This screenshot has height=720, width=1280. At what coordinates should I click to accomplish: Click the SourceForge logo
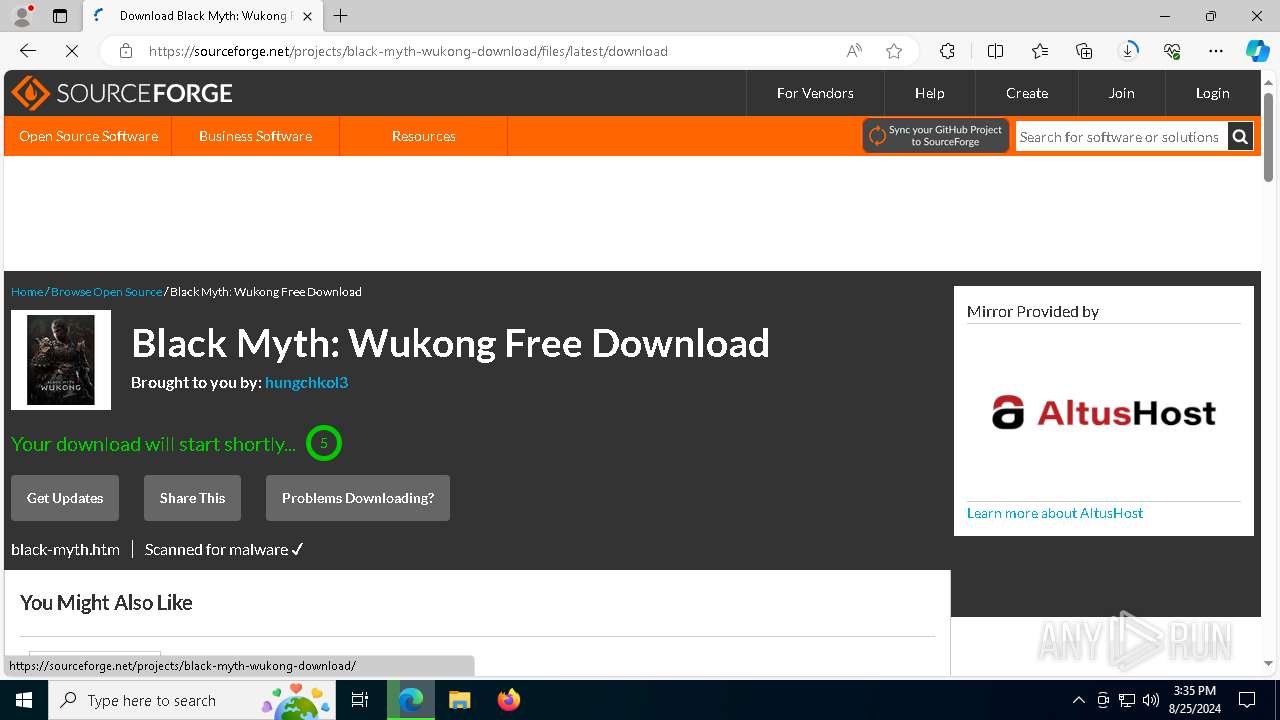coord(122,93)
